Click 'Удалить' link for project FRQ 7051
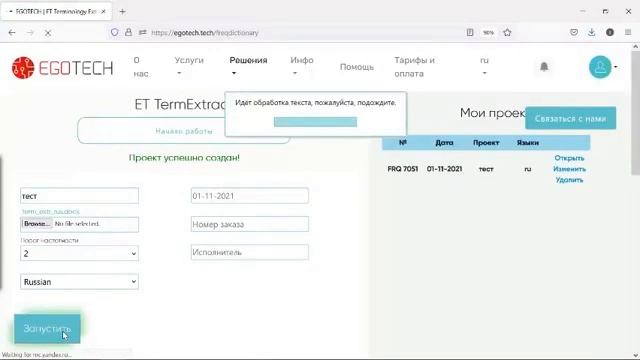 click(569, 180)
